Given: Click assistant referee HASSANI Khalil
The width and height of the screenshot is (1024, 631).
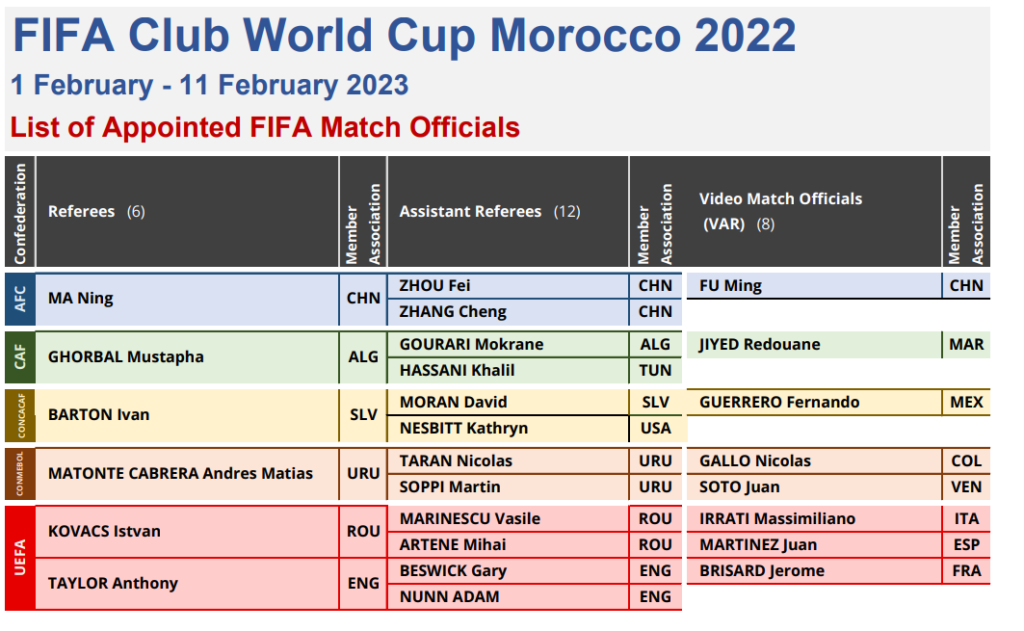Looking at the screenshot, I should [457, 370].
